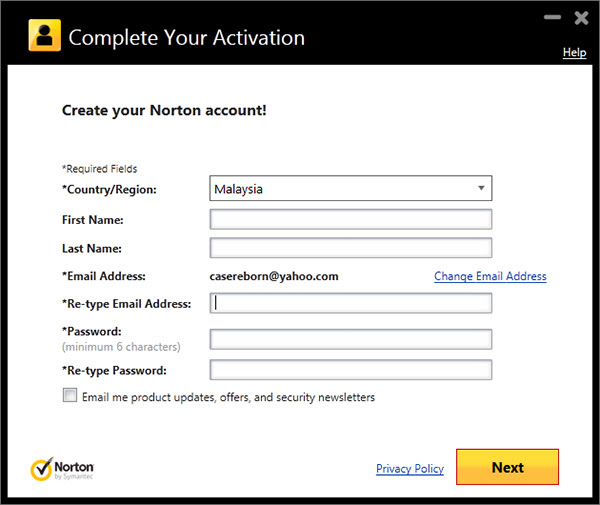Click the Last Name input field

pyautogui.click(x=351, y=248)
